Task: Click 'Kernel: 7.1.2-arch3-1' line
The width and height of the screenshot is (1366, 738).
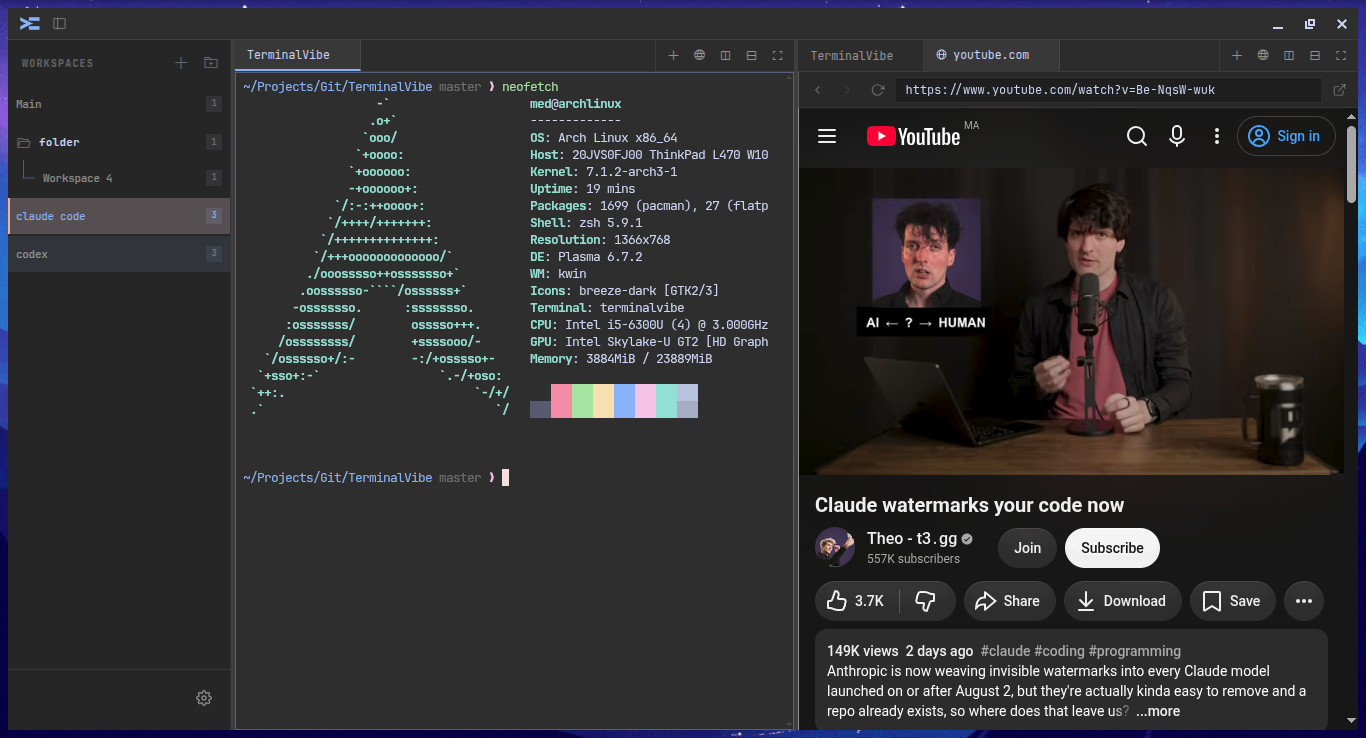Action: [x=604, y=172]
